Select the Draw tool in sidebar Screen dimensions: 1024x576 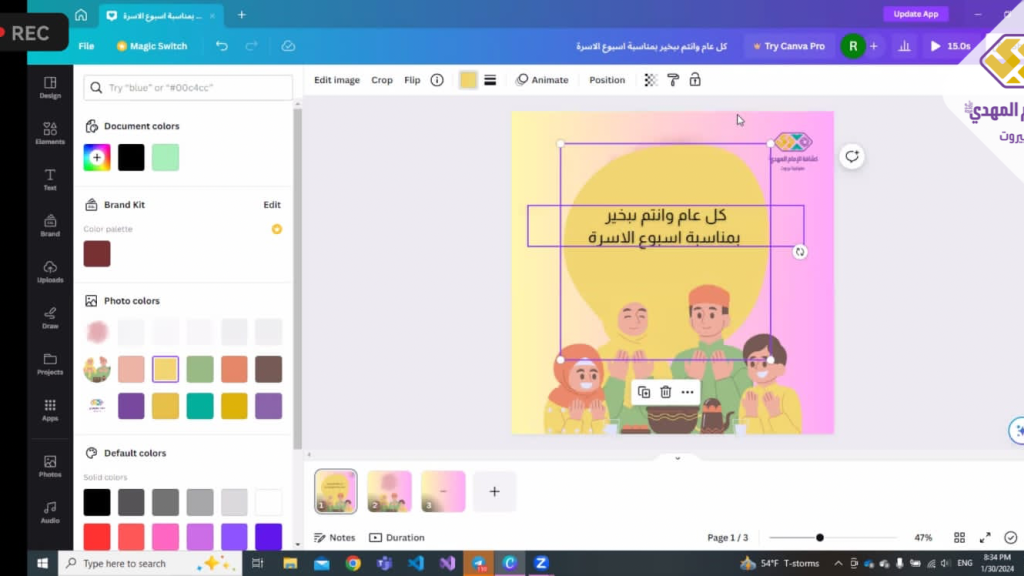(x=50, y=317)
